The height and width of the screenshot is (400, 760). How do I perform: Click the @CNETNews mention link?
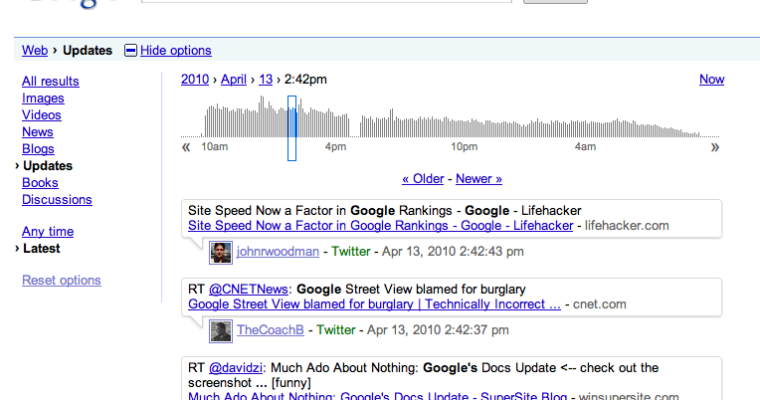point(249,289)
